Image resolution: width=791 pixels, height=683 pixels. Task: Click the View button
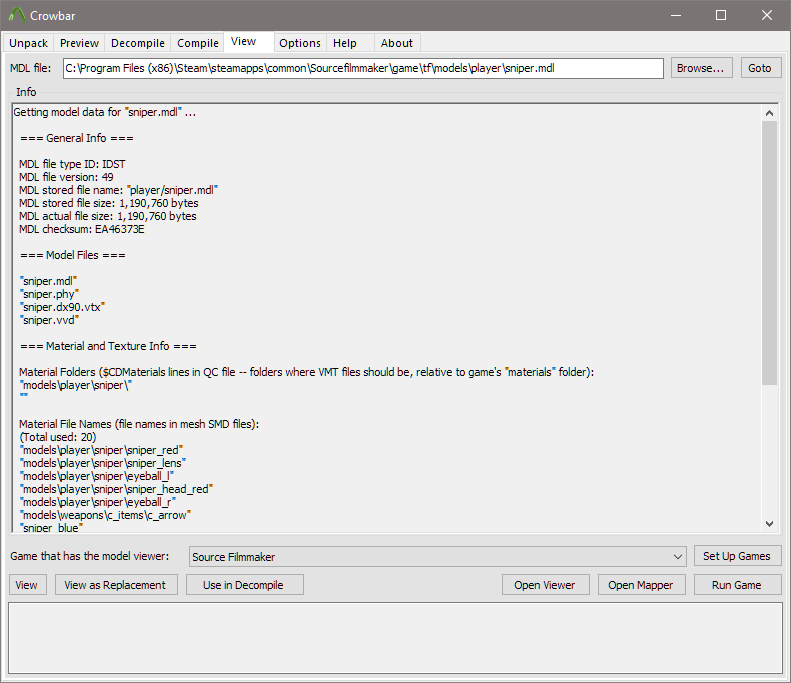[x=27, y=585]
